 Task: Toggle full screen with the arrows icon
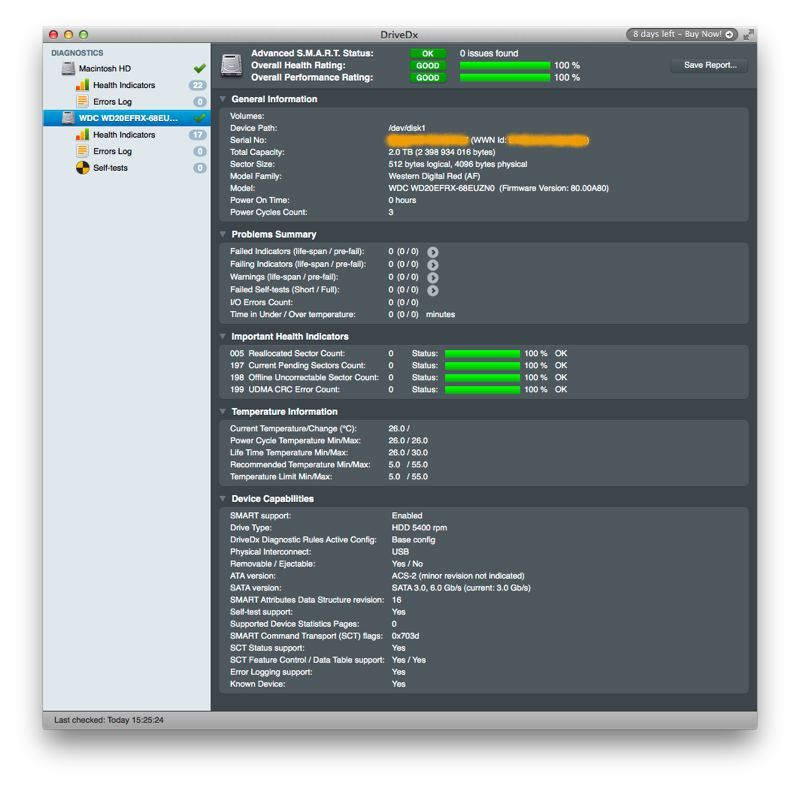coord(748,34)
